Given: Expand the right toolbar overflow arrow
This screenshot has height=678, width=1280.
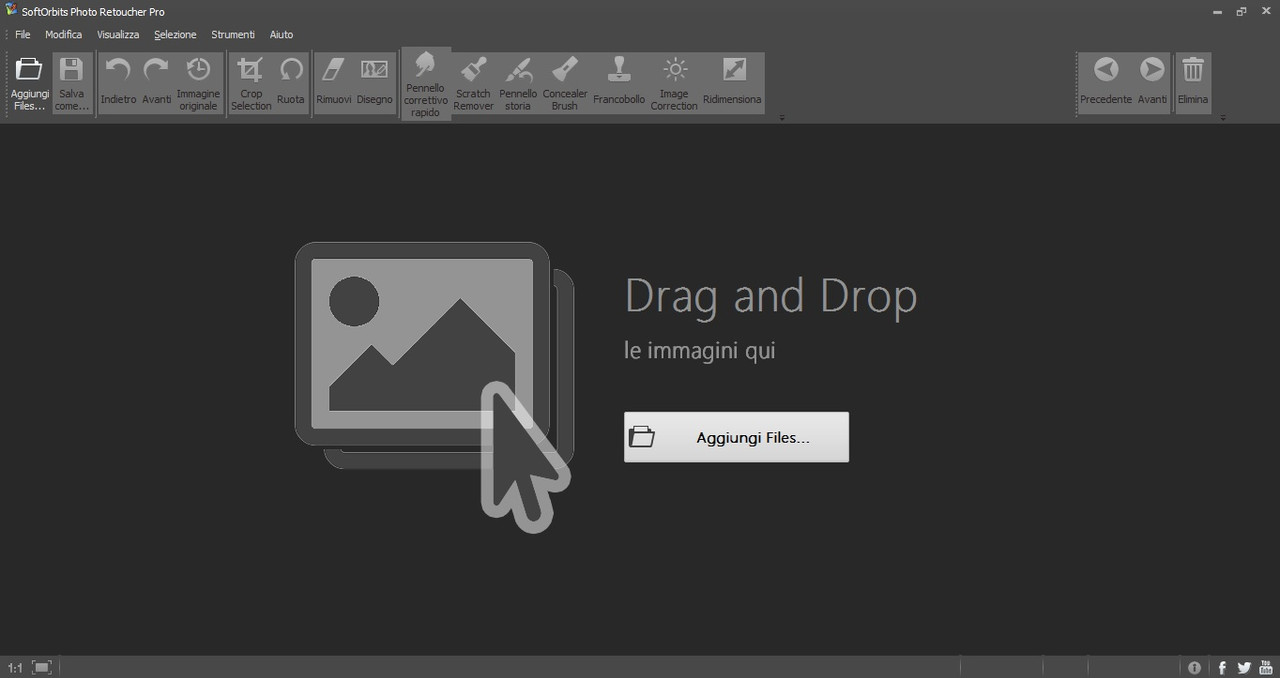Looking at the screenshot, I should coord(1224,118).
